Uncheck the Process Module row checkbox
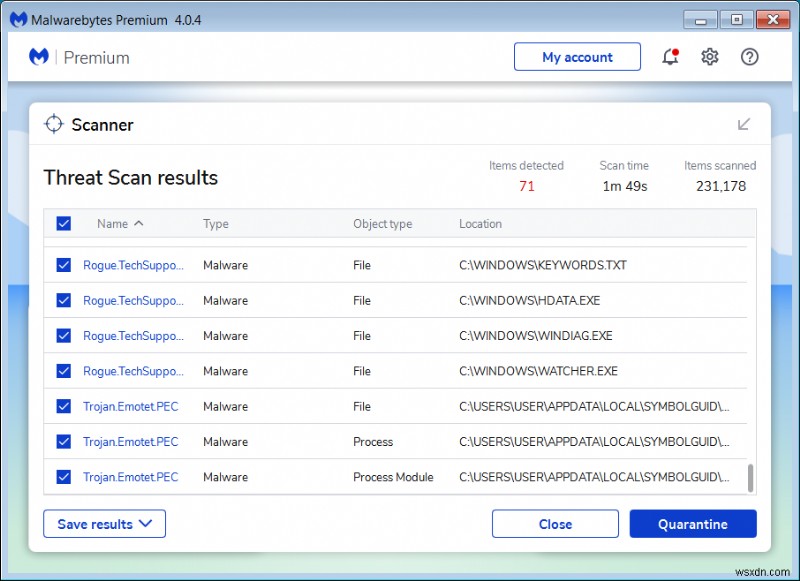Viewport: 800px width, 581px height. pyautogui.click(x=64, y=476)
